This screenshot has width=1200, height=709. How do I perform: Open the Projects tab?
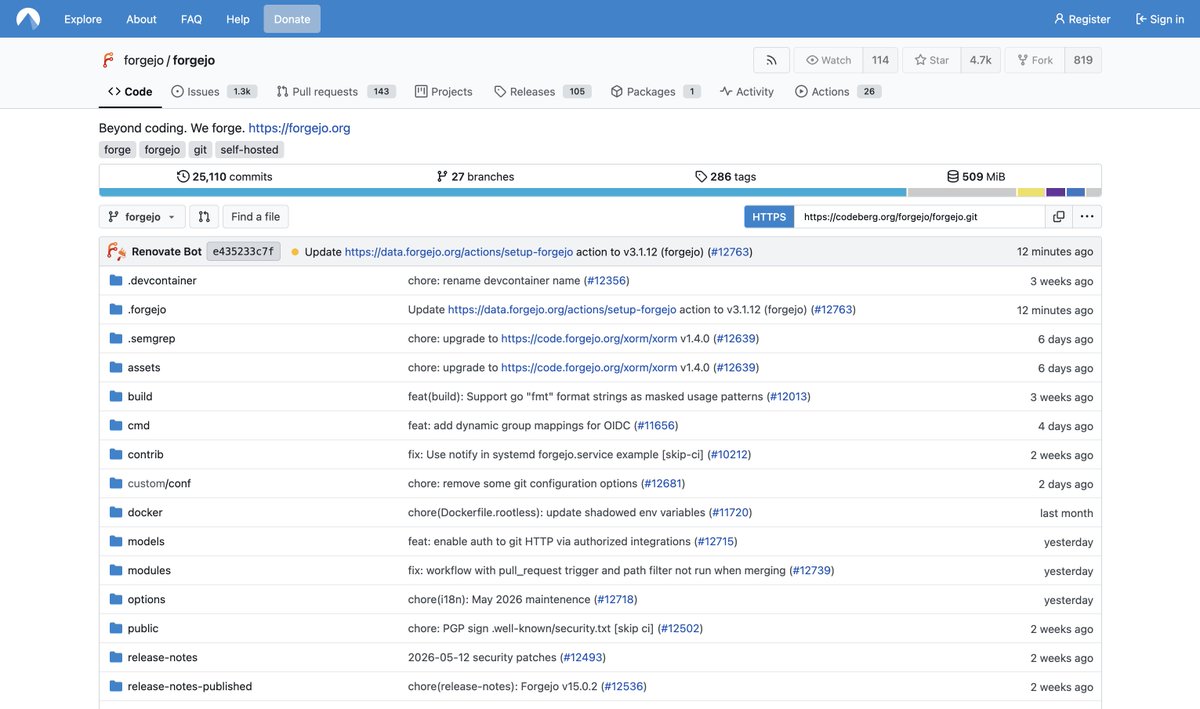(x=443, y=92)
